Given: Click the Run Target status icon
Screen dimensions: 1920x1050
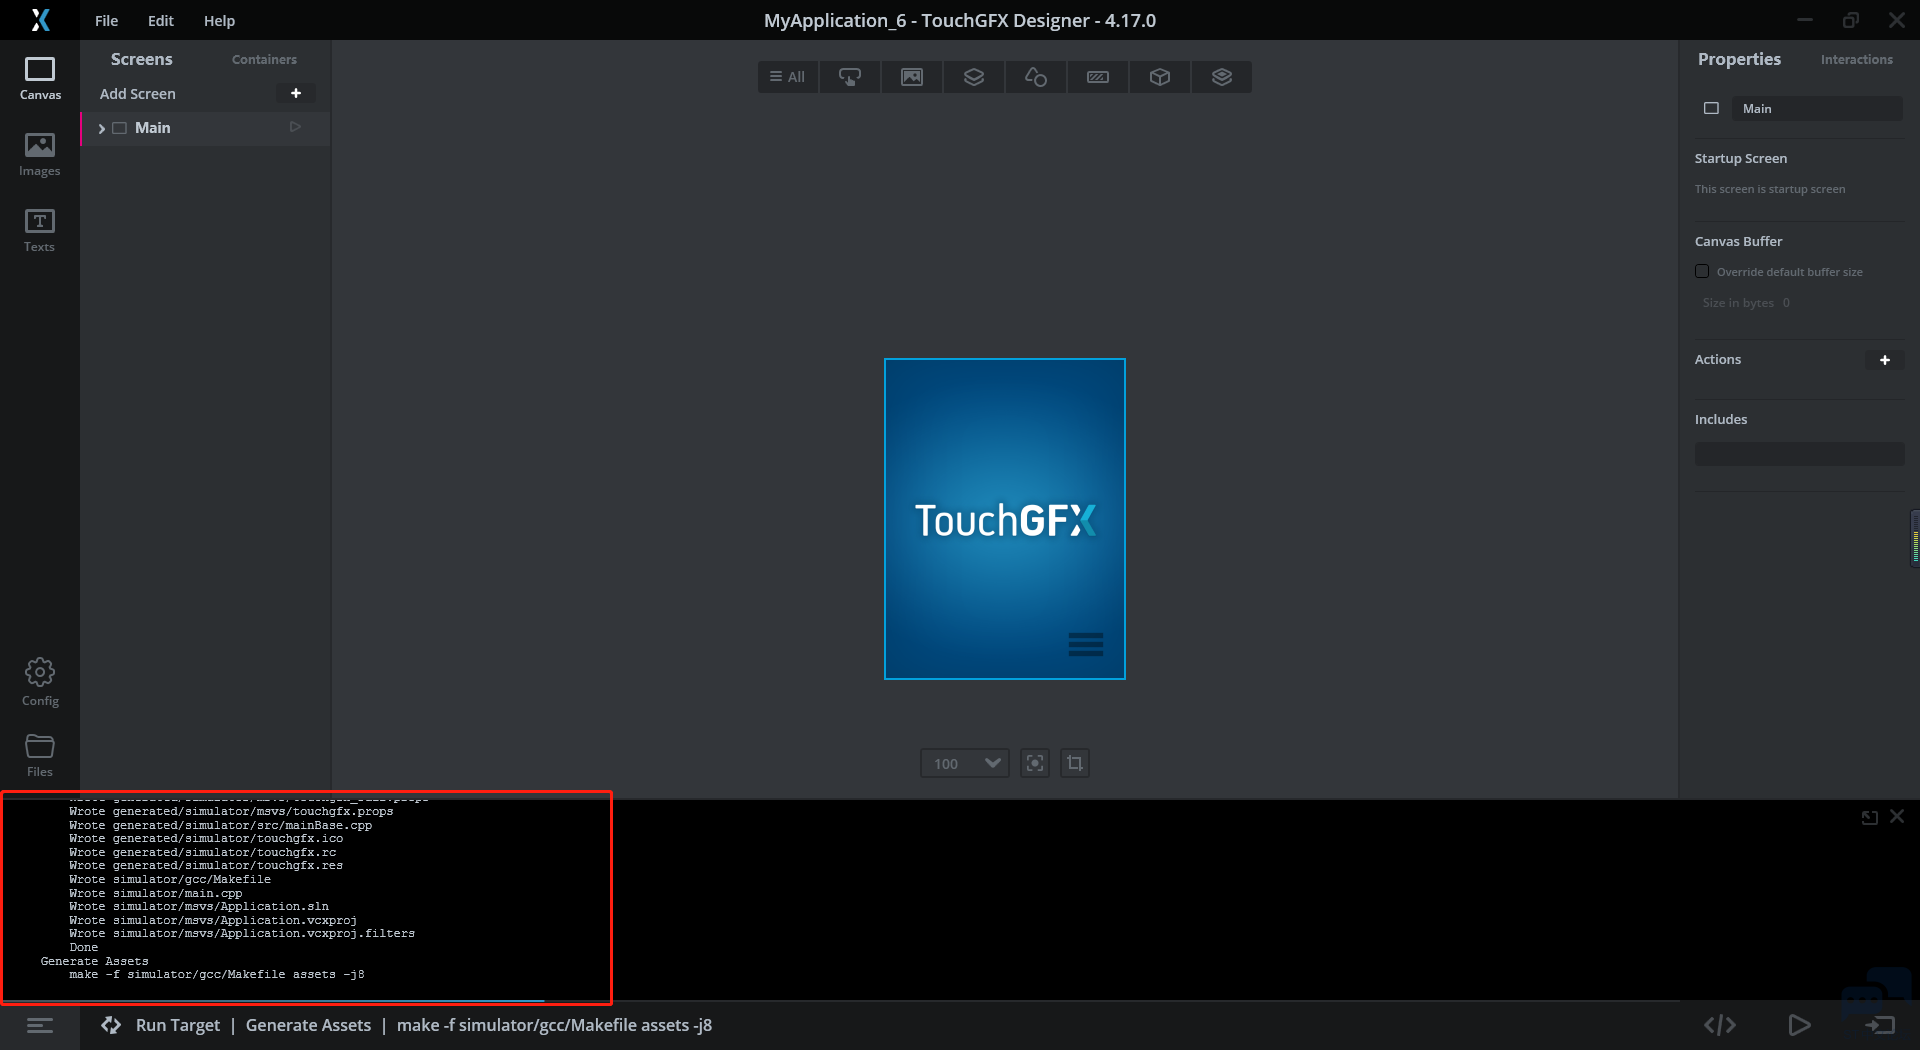Looking at the screenshot, I should pos(111,1025).
